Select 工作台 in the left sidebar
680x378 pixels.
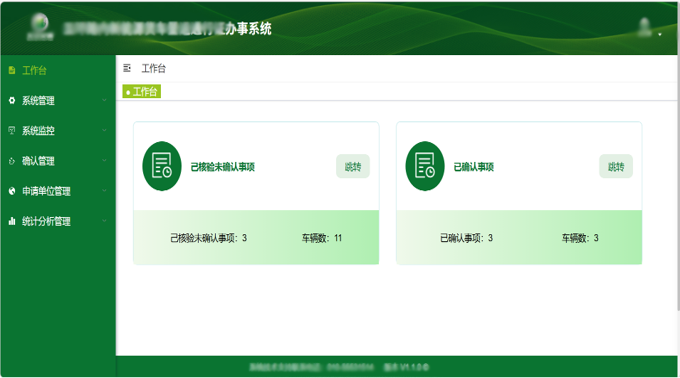[34, 70]
